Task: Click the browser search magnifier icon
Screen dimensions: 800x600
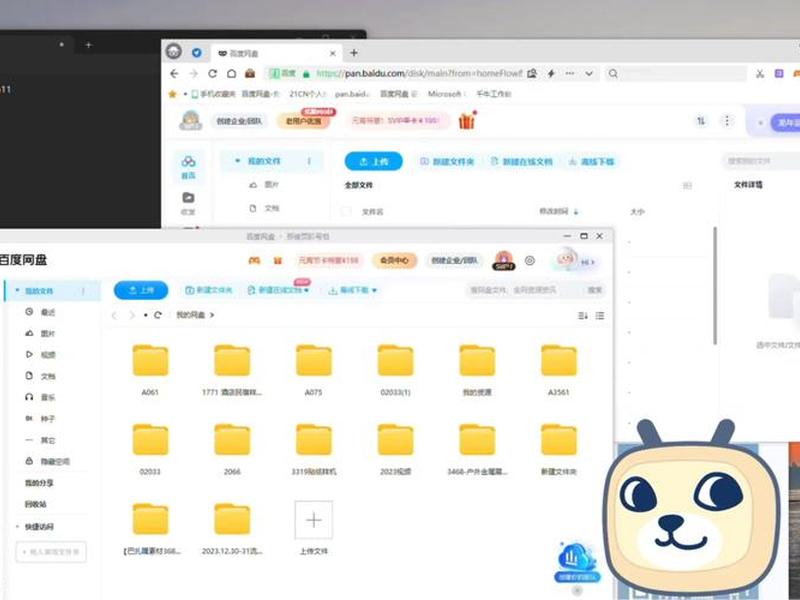Action: [x=613, y=73]
